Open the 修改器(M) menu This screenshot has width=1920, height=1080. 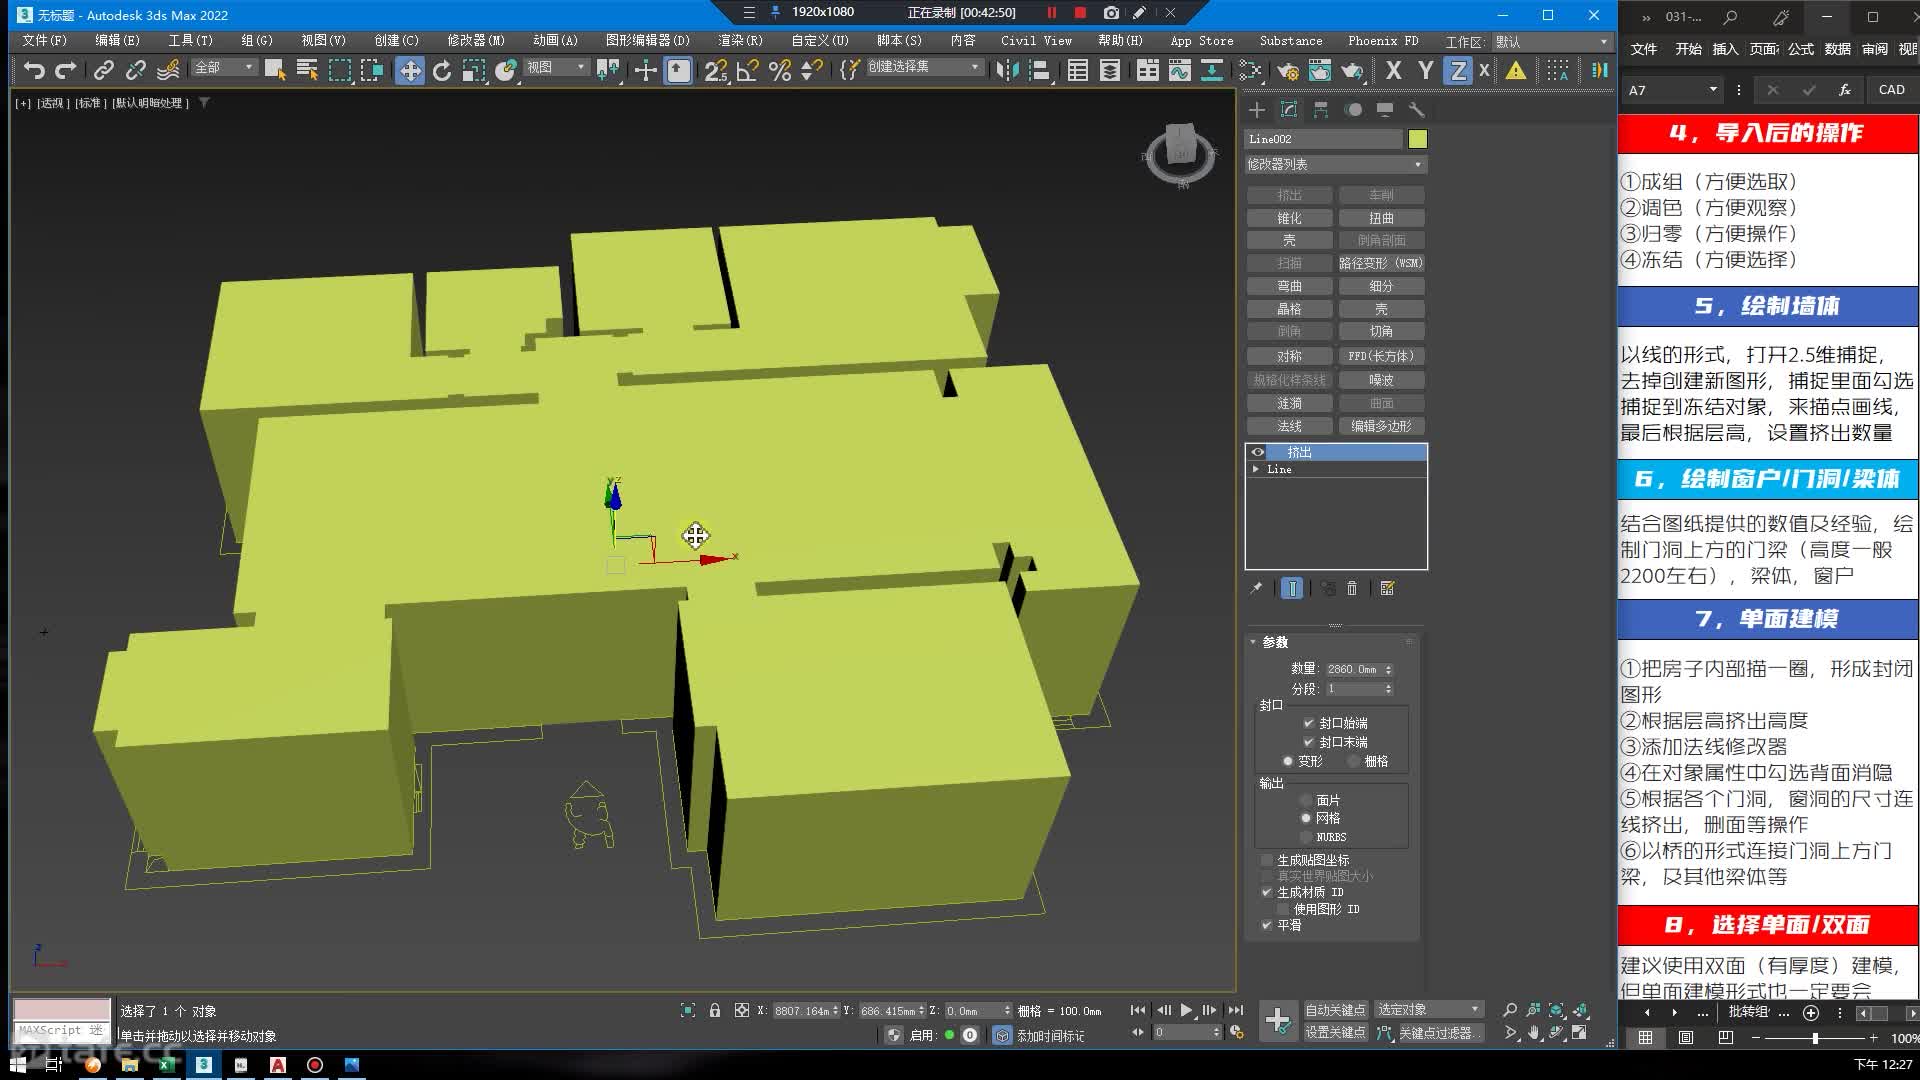(x=476, y=41)
